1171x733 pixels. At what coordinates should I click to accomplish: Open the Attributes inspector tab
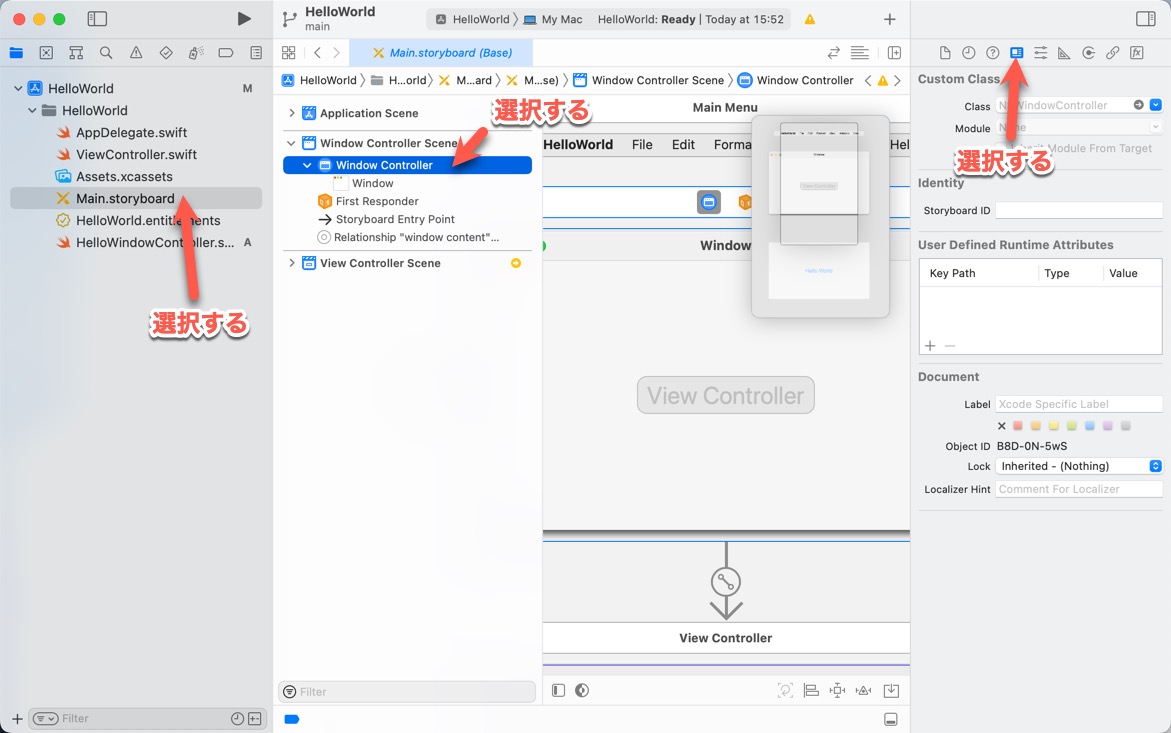coord(1040,52)
